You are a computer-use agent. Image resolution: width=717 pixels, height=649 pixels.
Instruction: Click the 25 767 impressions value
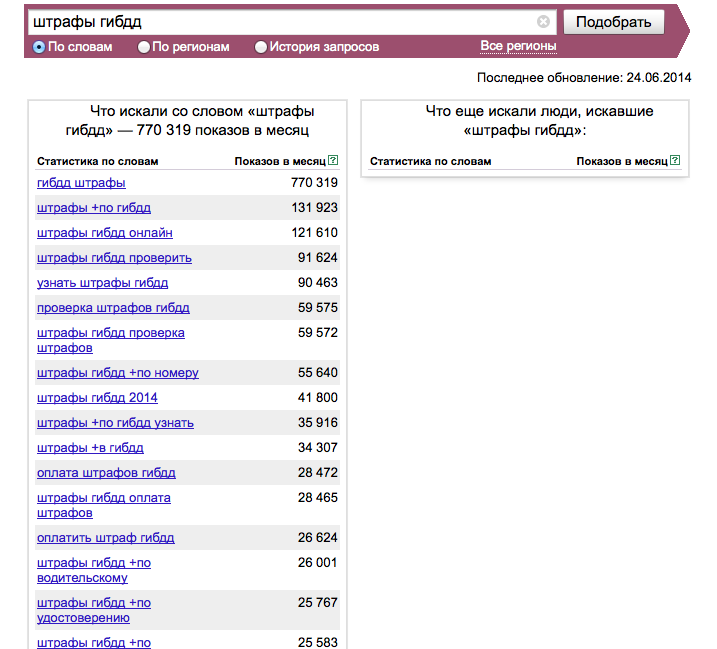pyautogui.click(x=317, y=602)
